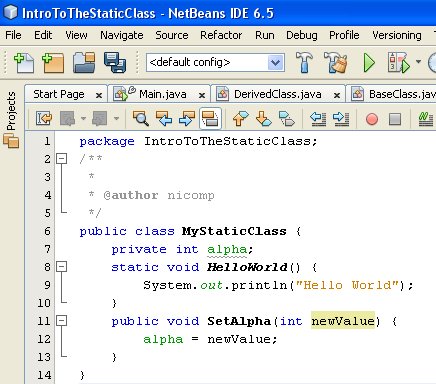Shift line right icon
Viewport: 436px width, 384px height.
click(x=341, y=119)
